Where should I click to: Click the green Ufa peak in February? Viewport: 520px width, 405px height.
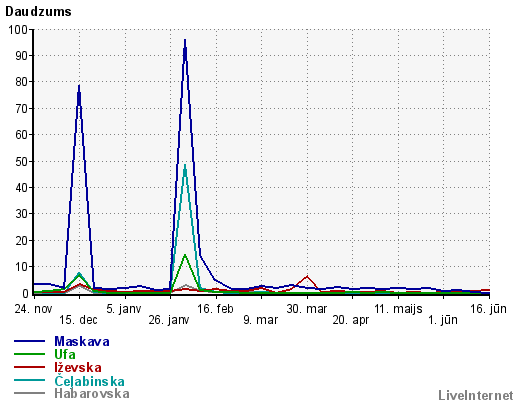(185, 255)
